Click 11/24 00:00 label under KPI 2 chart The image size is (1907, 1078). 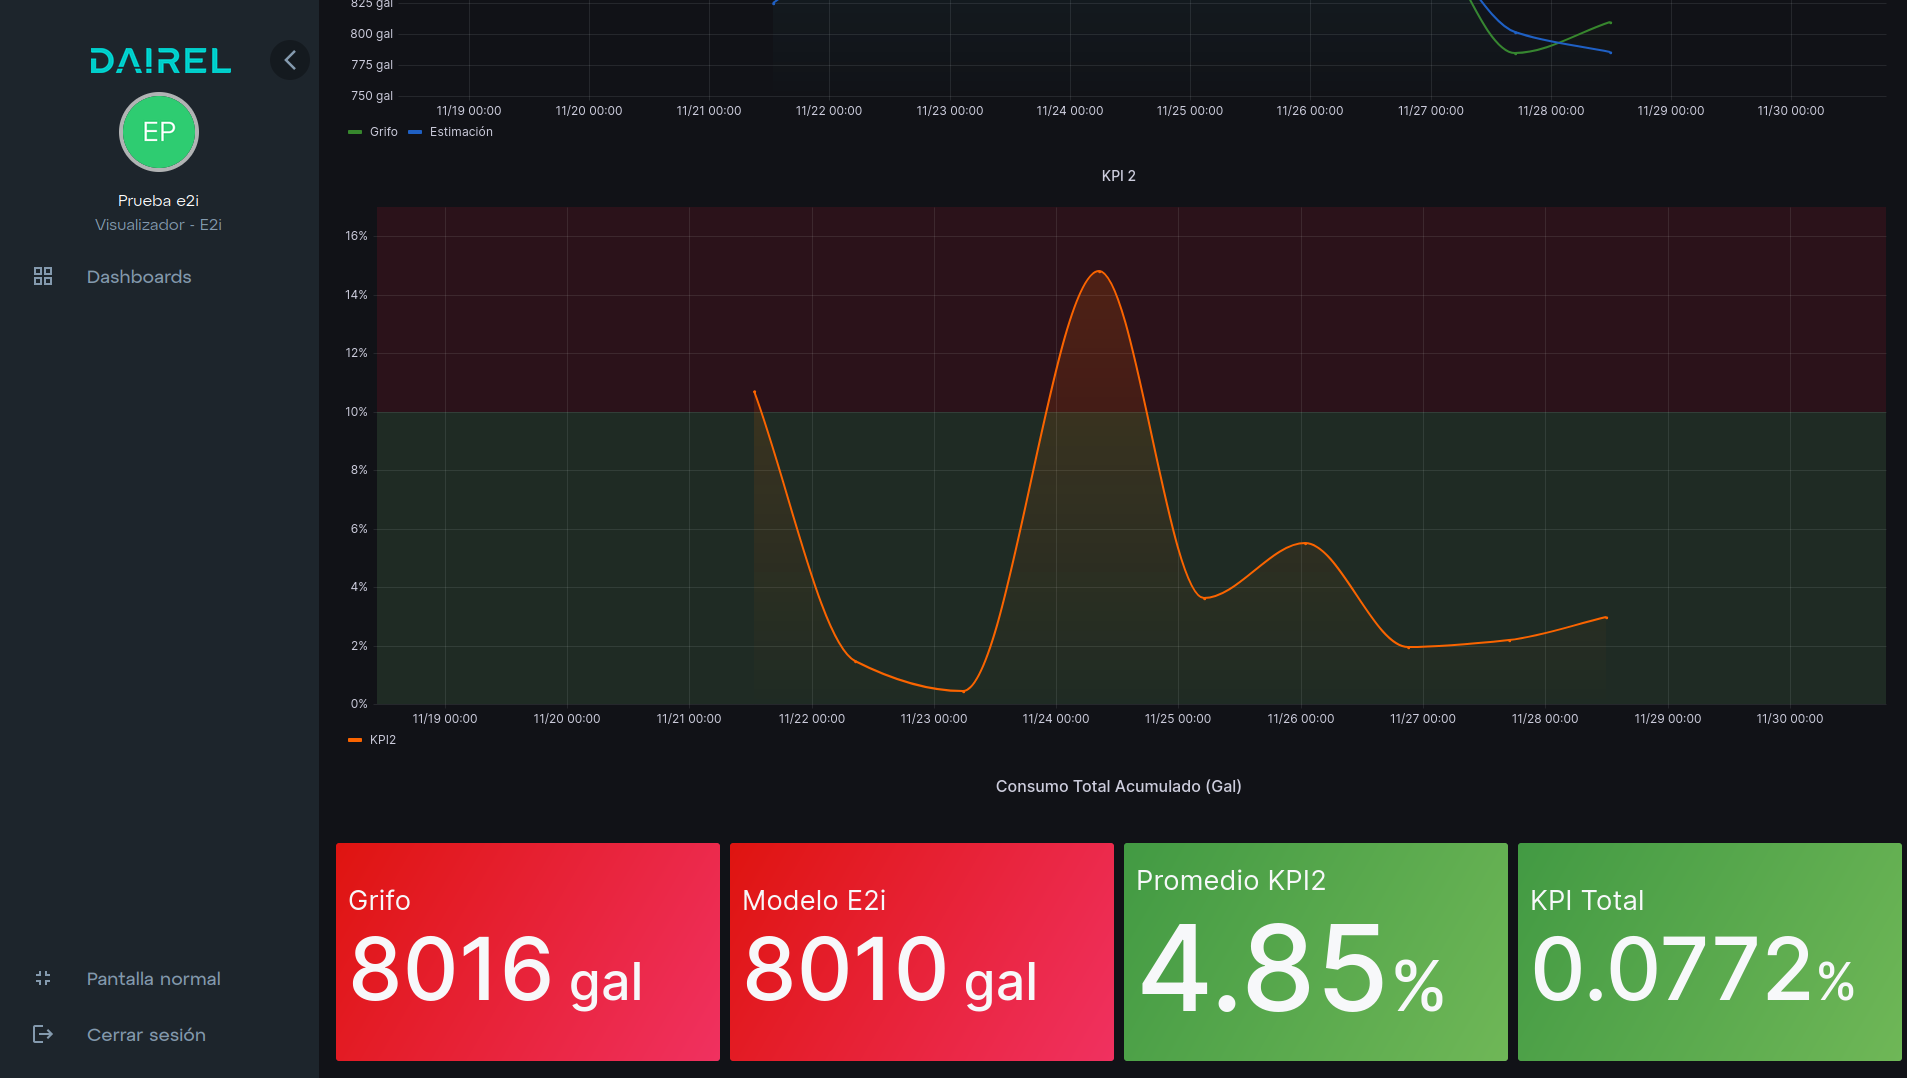[1056, 719]
